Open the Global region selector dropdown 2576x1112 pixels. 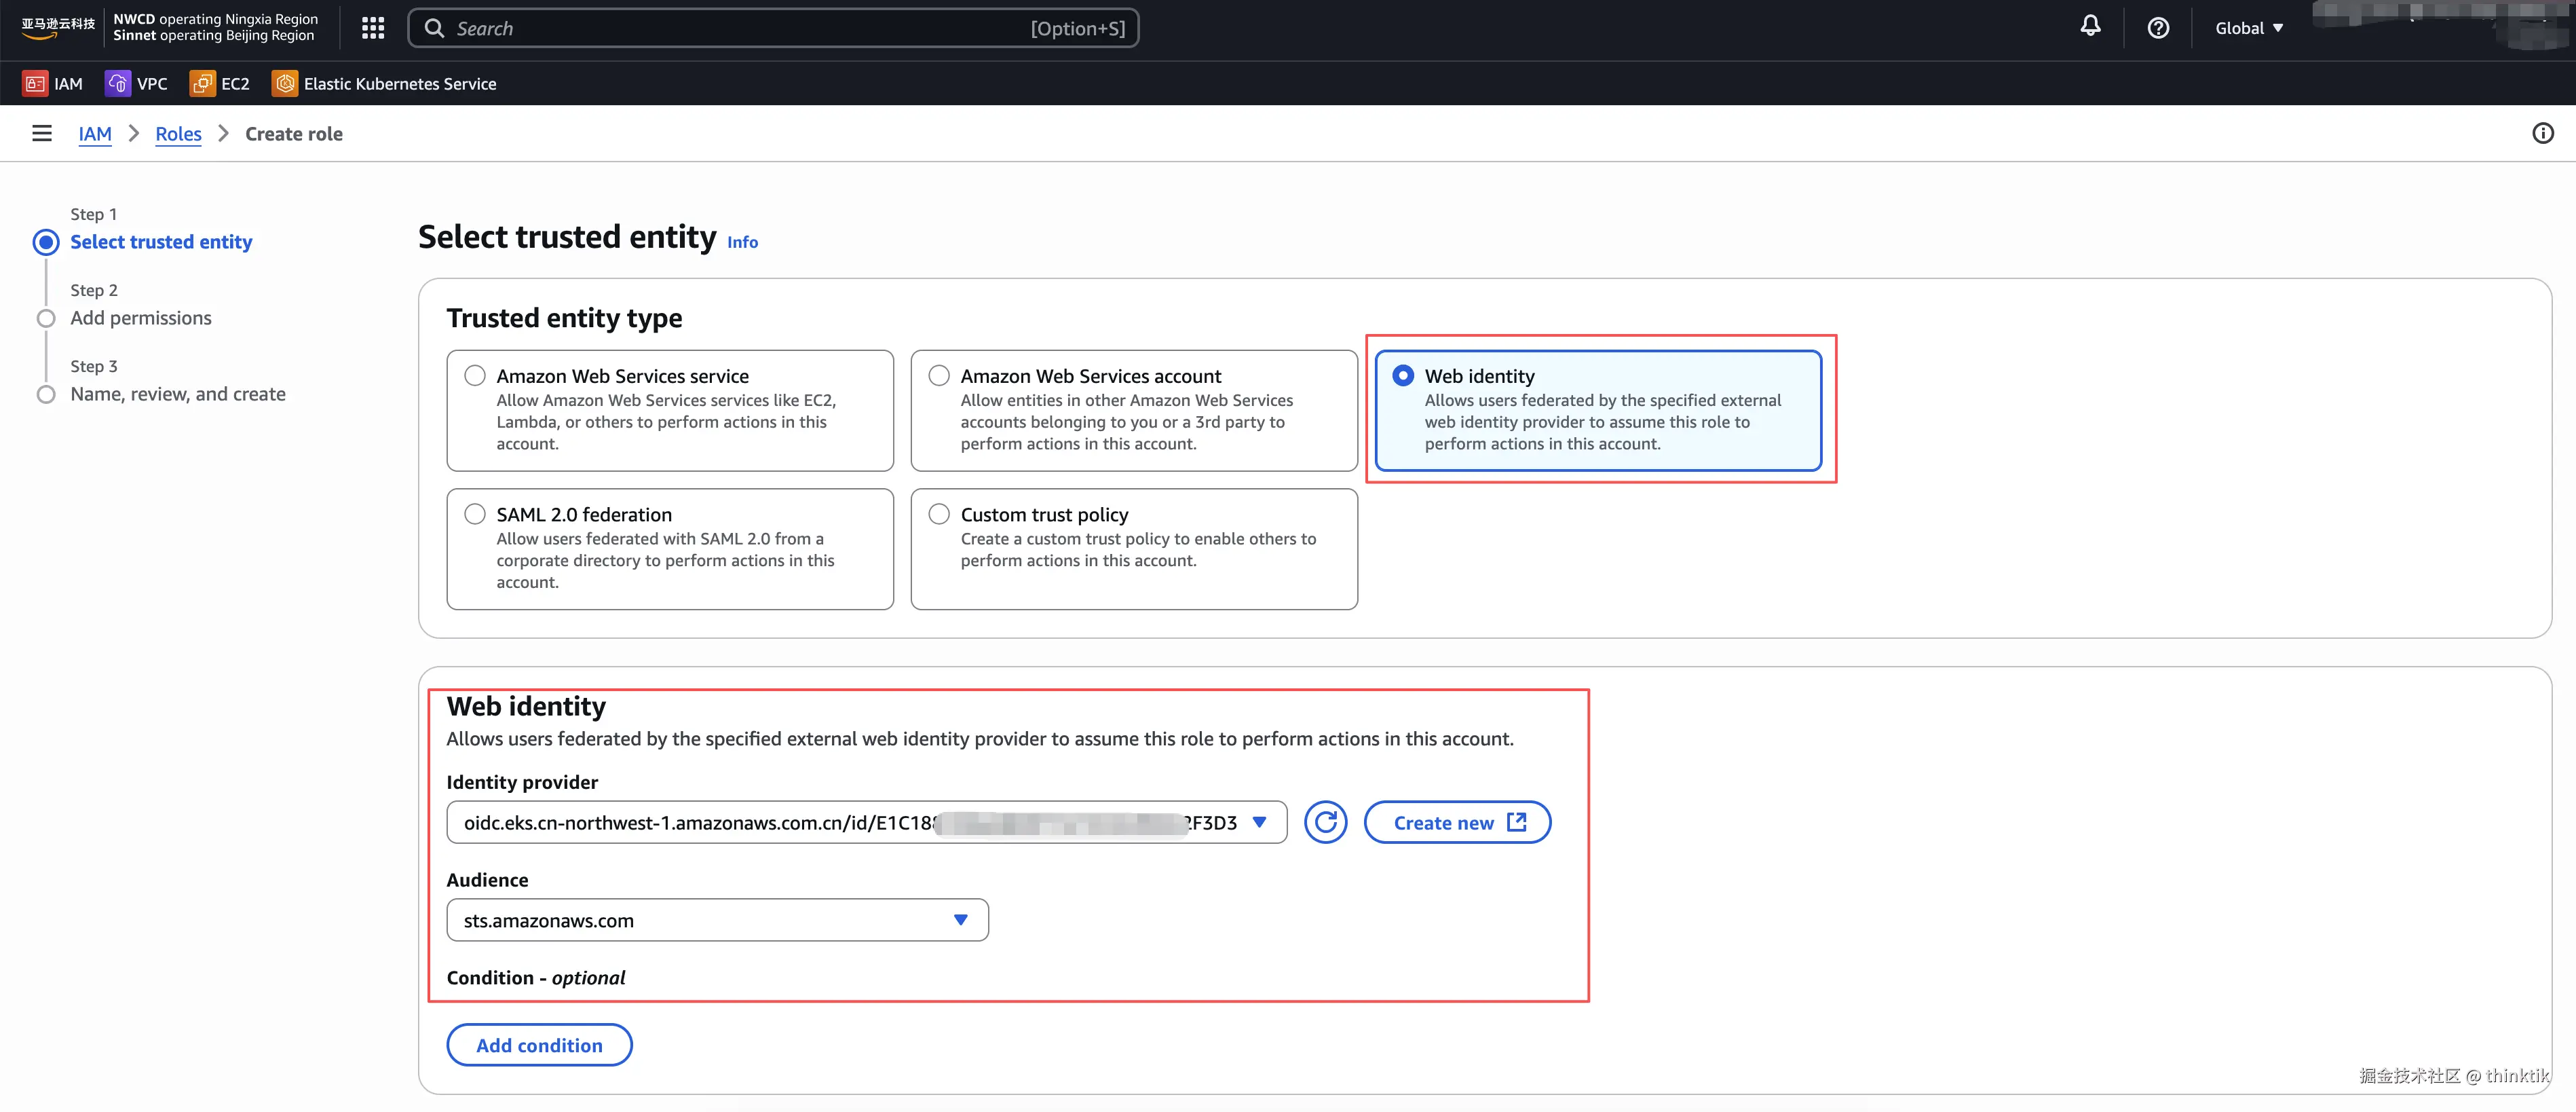point(2248,28)
